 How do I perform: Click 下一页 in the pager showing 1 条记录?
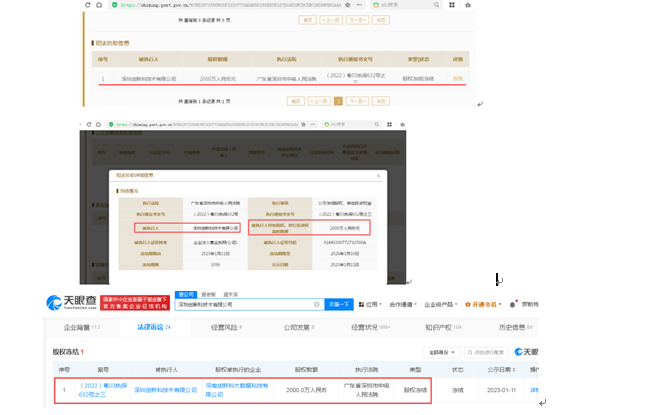point(358,101)
